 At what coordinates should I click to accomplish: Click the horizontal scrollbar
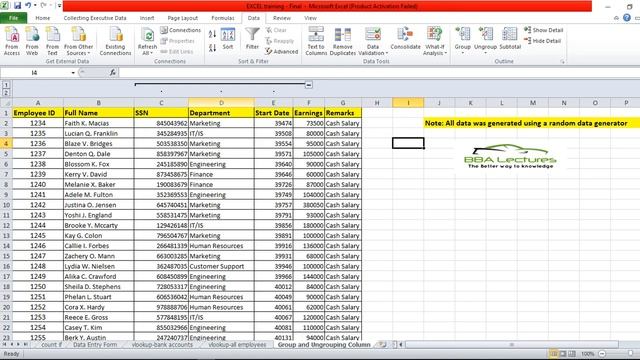(511, 344)
